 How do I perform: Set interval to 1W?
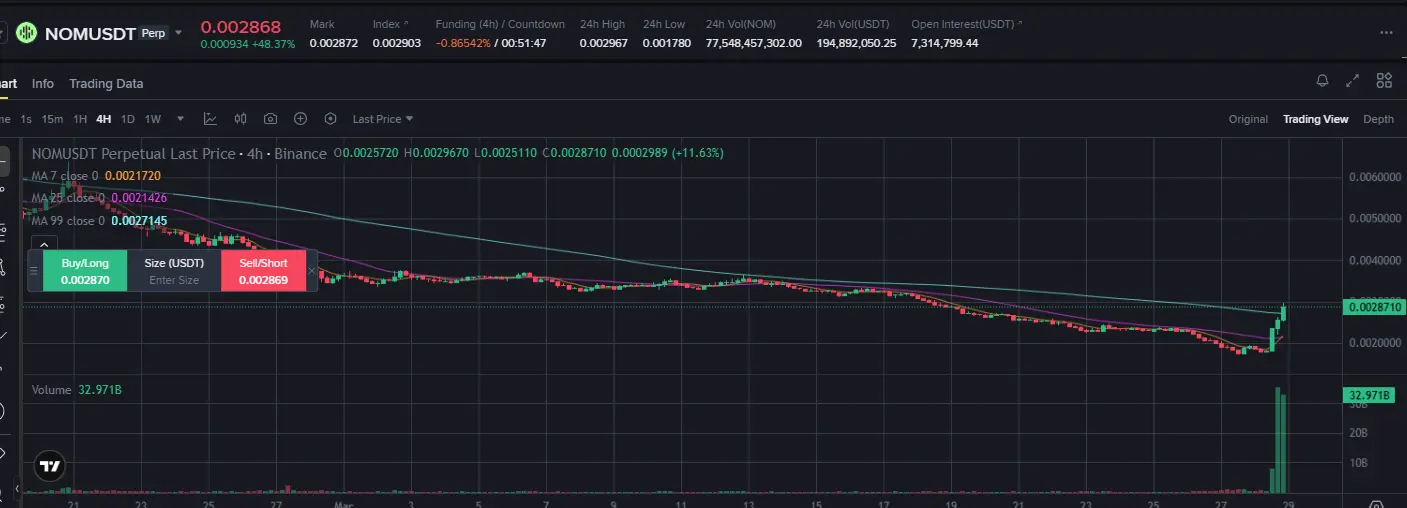[x=153, y=119]
